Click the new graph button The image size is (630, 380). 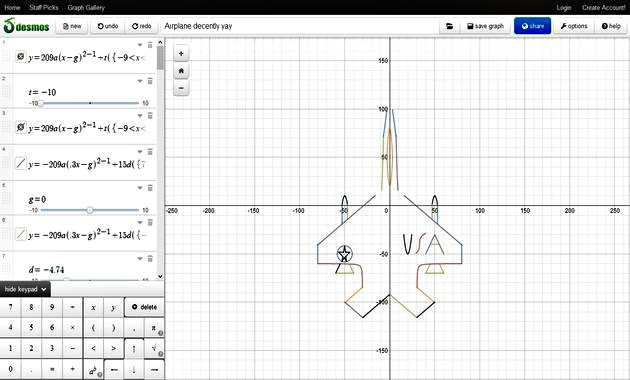[x=72, y=26]
